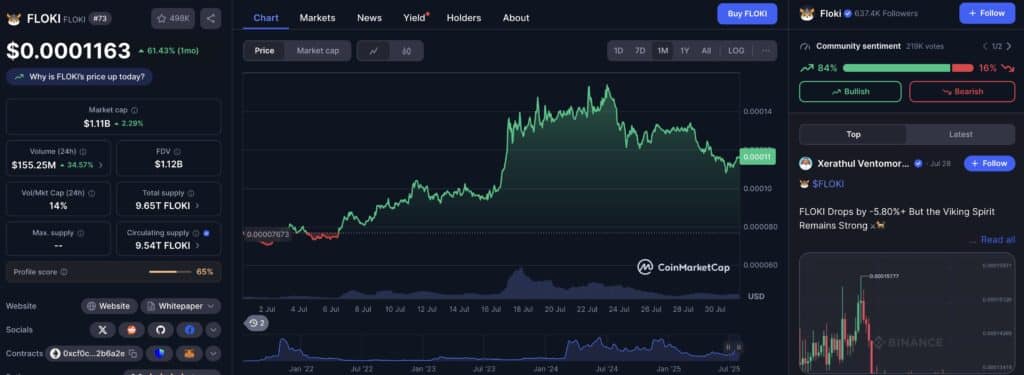Vote Bullish on community sentiment
Viewport: 1024px width, 375px height.
(x=850, y=91)
